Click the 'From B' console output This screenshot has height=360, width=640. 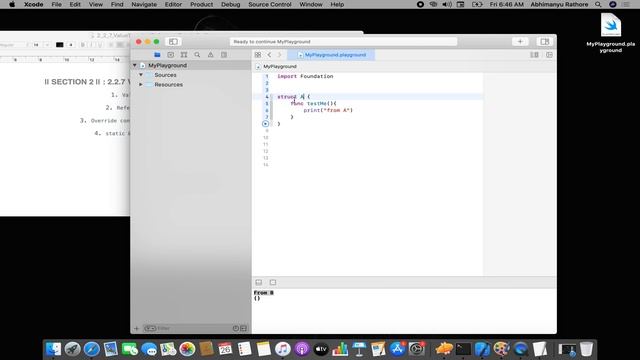264,293
